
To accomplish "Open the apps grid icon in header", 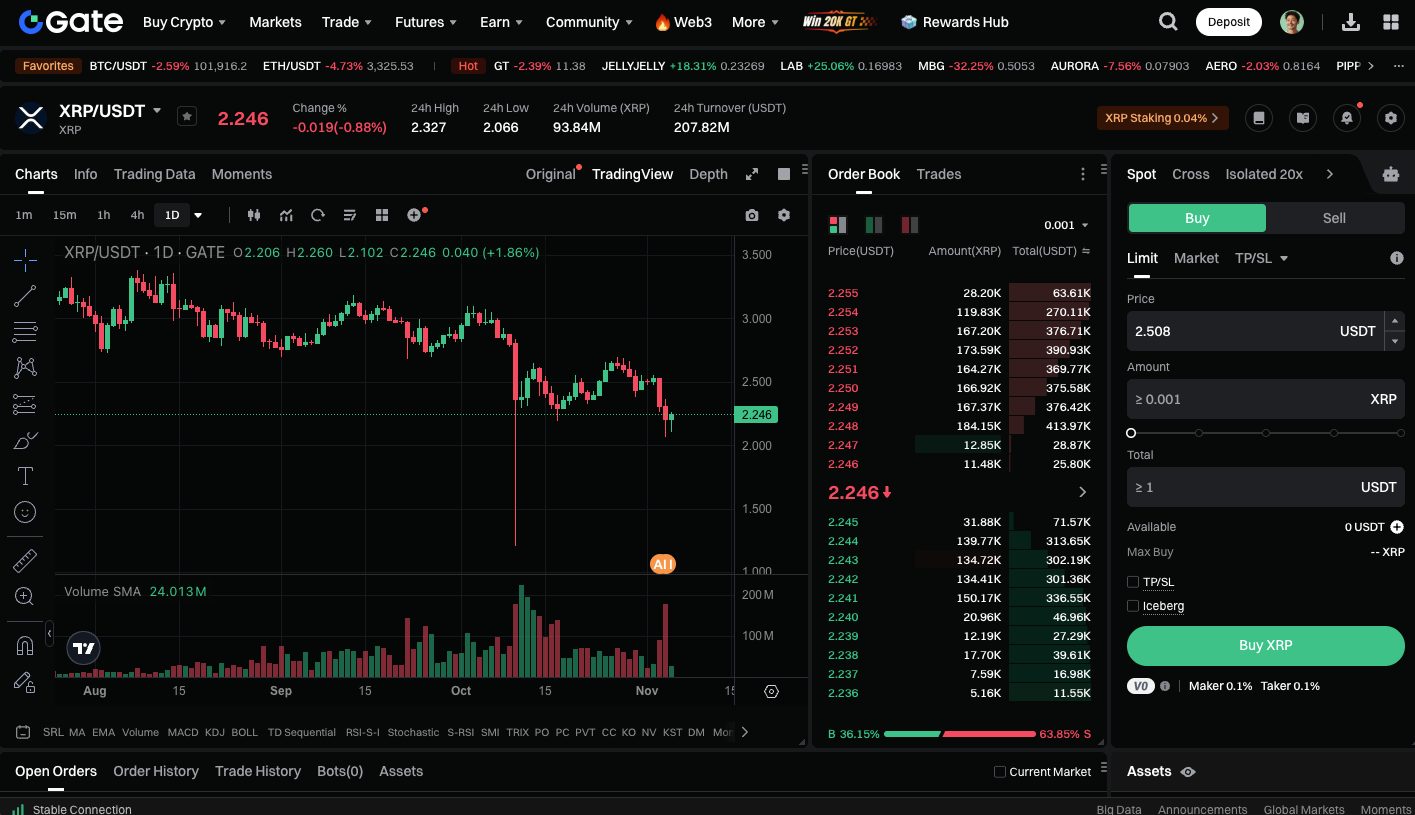I will (x=1390, y=22).
